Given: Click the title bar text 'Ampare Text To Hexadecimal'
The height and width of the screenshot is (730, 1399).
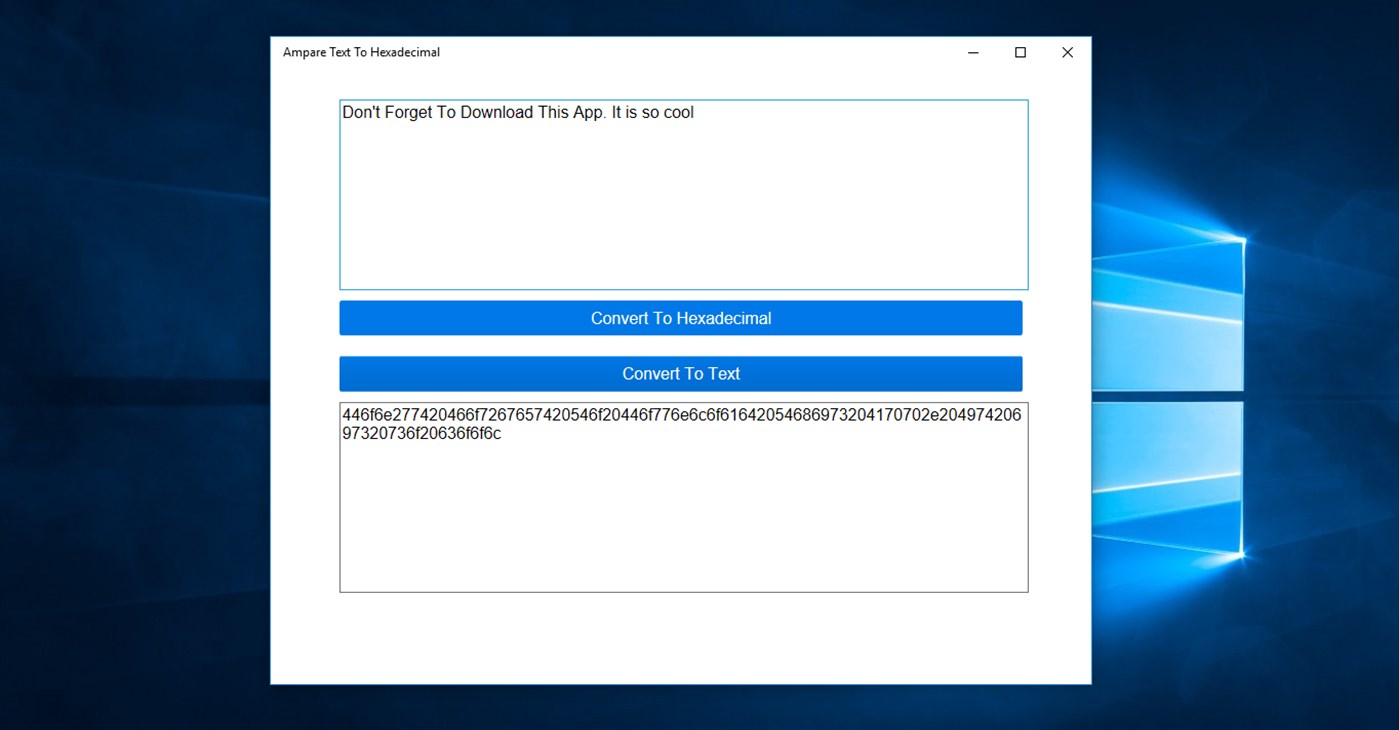Looking at the screenshot, I should [360, 52].
